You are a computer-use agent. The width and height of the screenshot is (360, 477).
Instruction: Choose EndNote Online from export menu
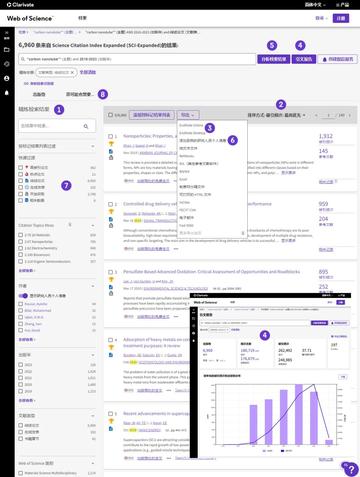click(191, 125)
